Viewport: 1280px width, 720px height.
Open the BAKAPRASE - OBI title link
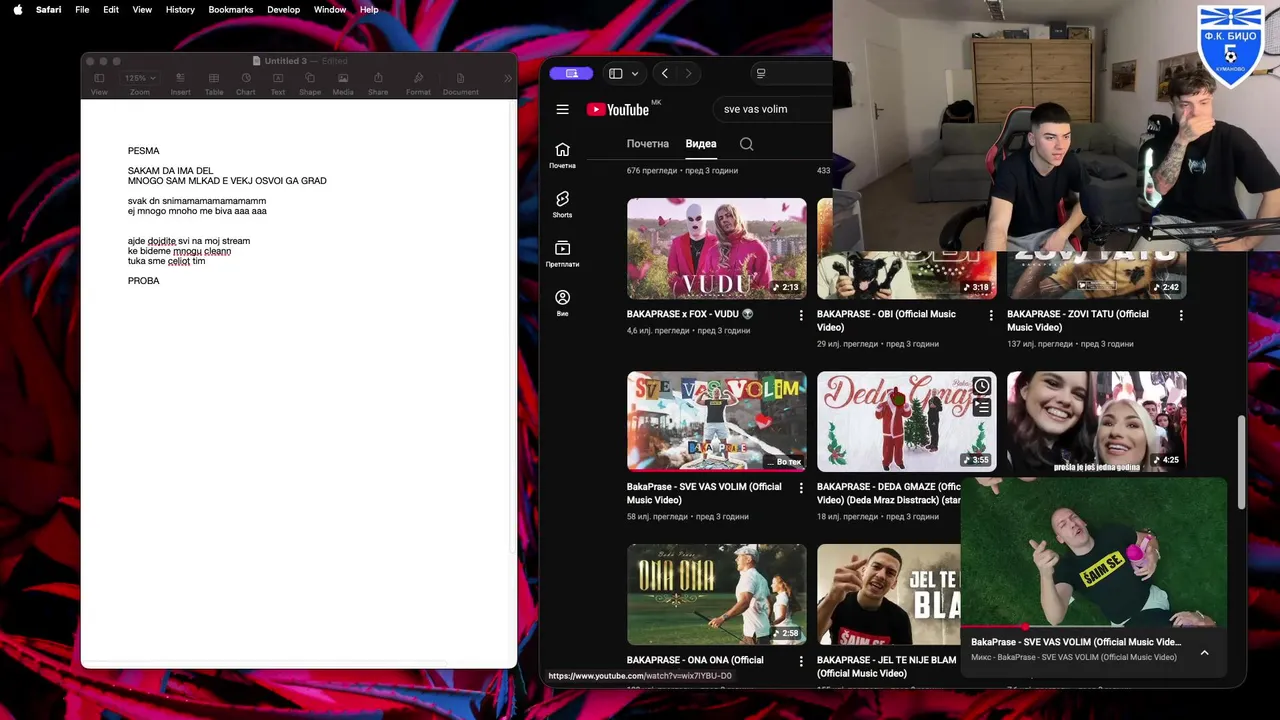(886, 320)
